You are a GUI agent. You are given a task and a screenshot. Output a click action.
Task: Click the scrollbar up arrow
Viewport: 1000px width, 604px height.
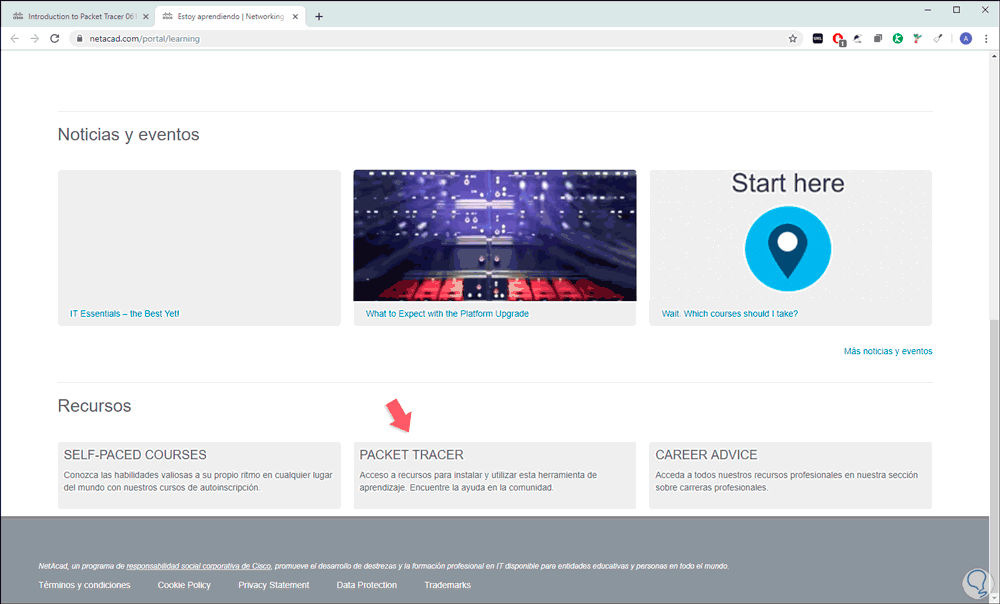point(994,56)
